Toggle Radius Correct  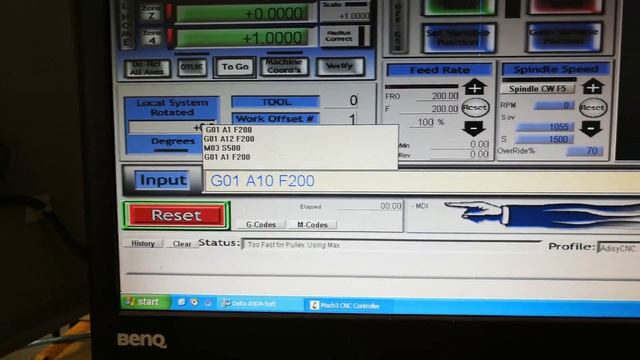point(345,36)
